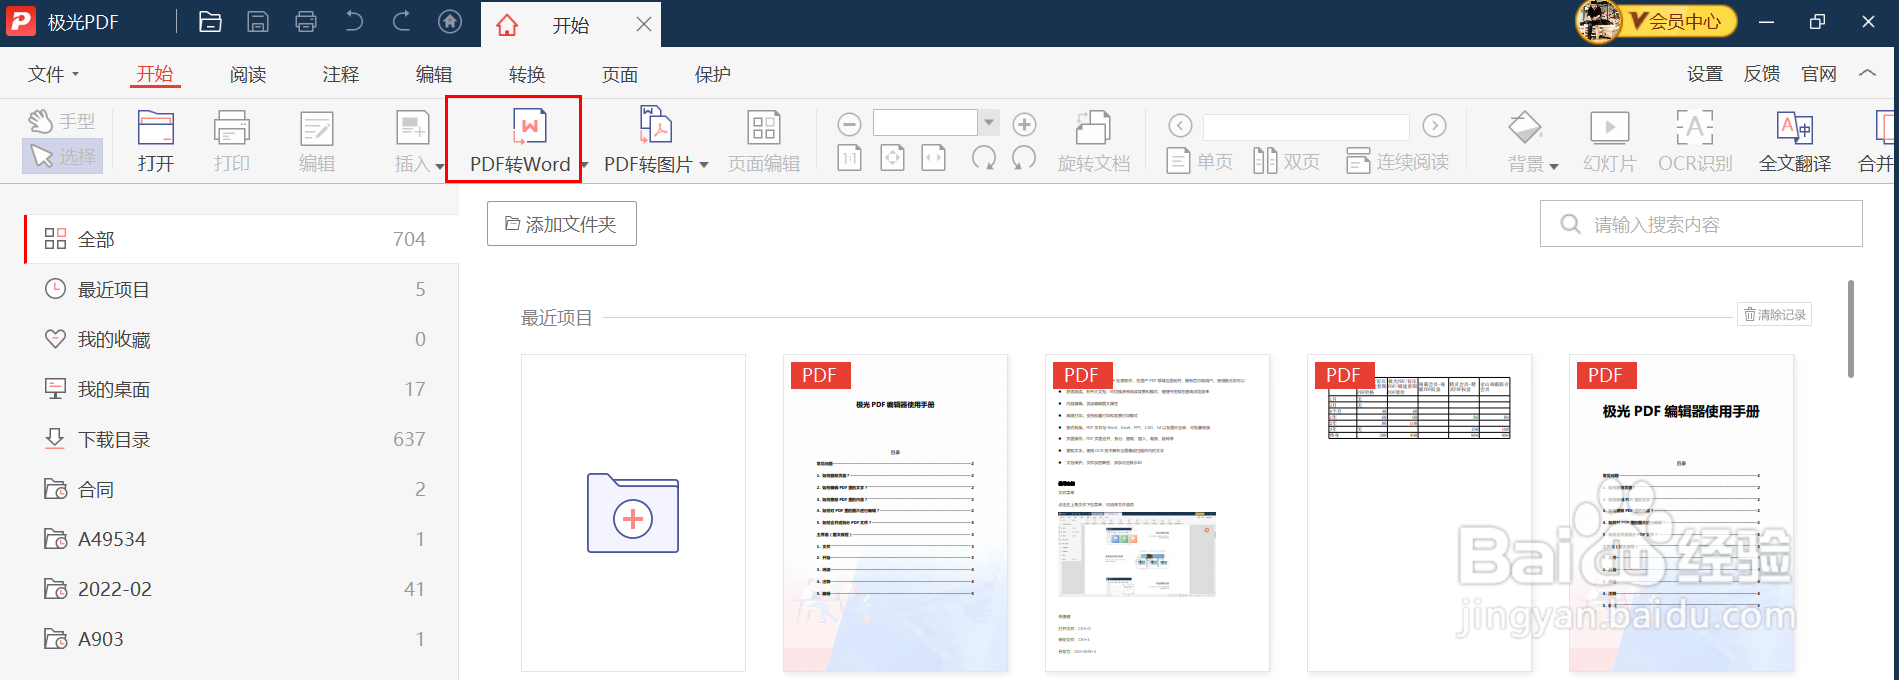The height and width of the screenshot is (680, 1899).
Task: Open the 2022-02 folder in sidebar
Action: point(241,589)
